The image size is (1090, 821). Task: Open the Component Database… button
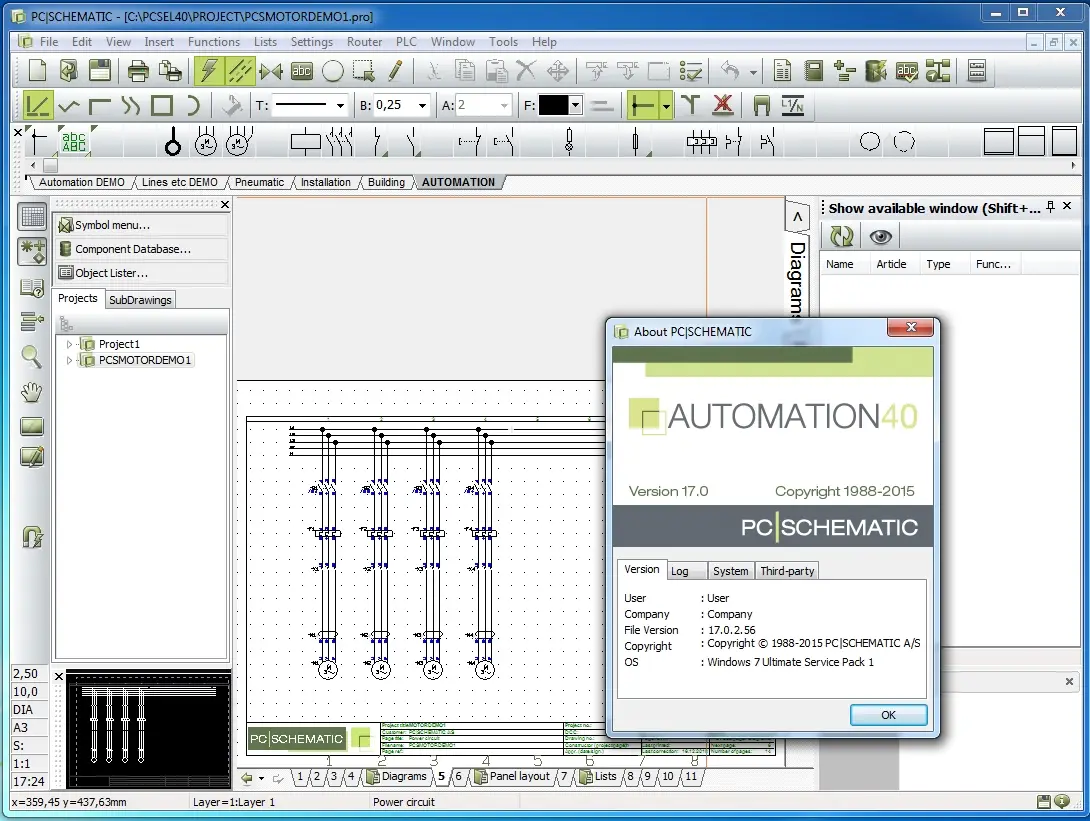(x=142, y=249)
